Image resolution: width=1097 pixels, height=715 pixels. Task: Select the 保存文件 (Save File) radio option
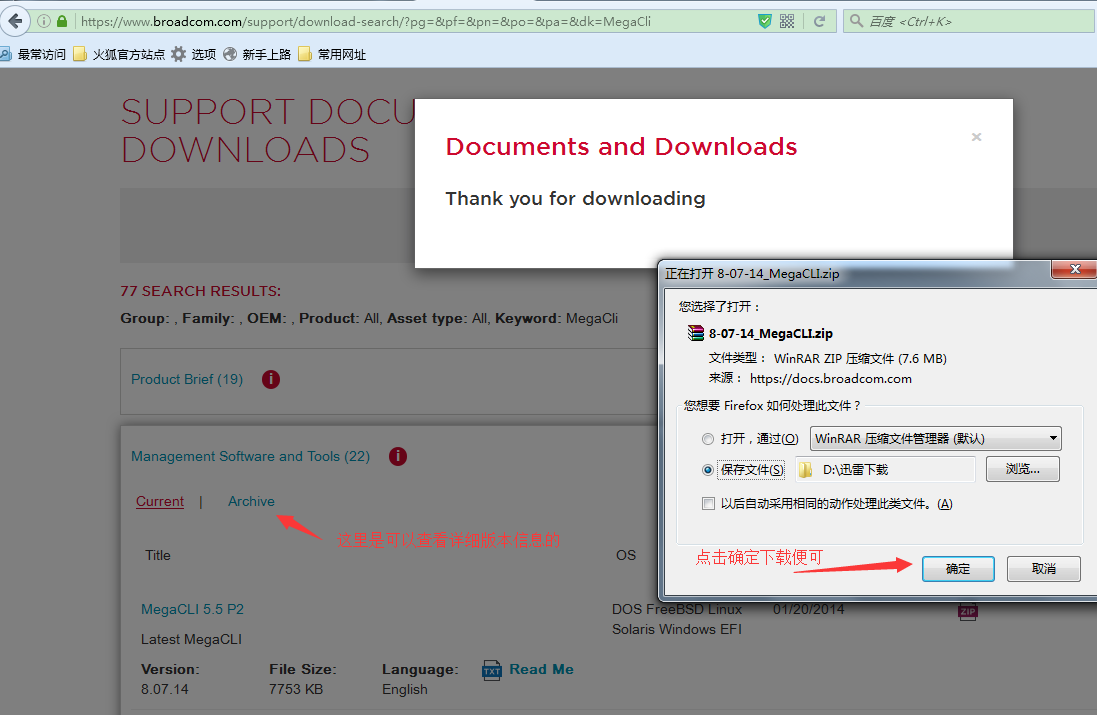[708, 470]
